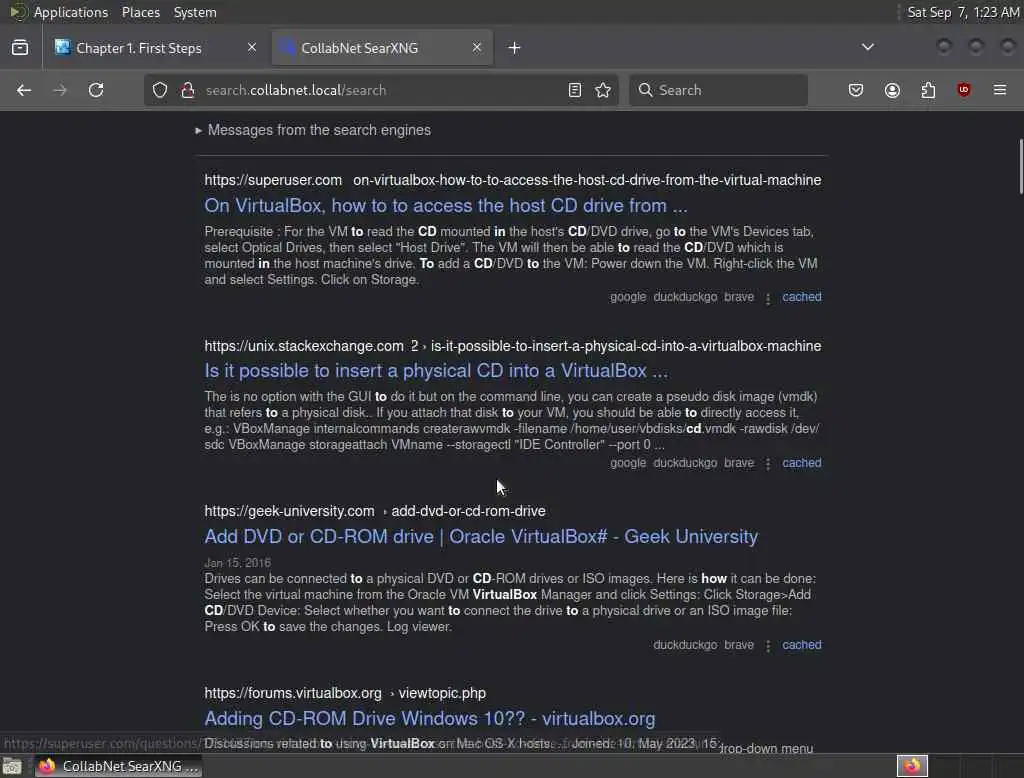Open the three-dot menu on superuser result
The image size is (1024, 778).
click(768, 298)
